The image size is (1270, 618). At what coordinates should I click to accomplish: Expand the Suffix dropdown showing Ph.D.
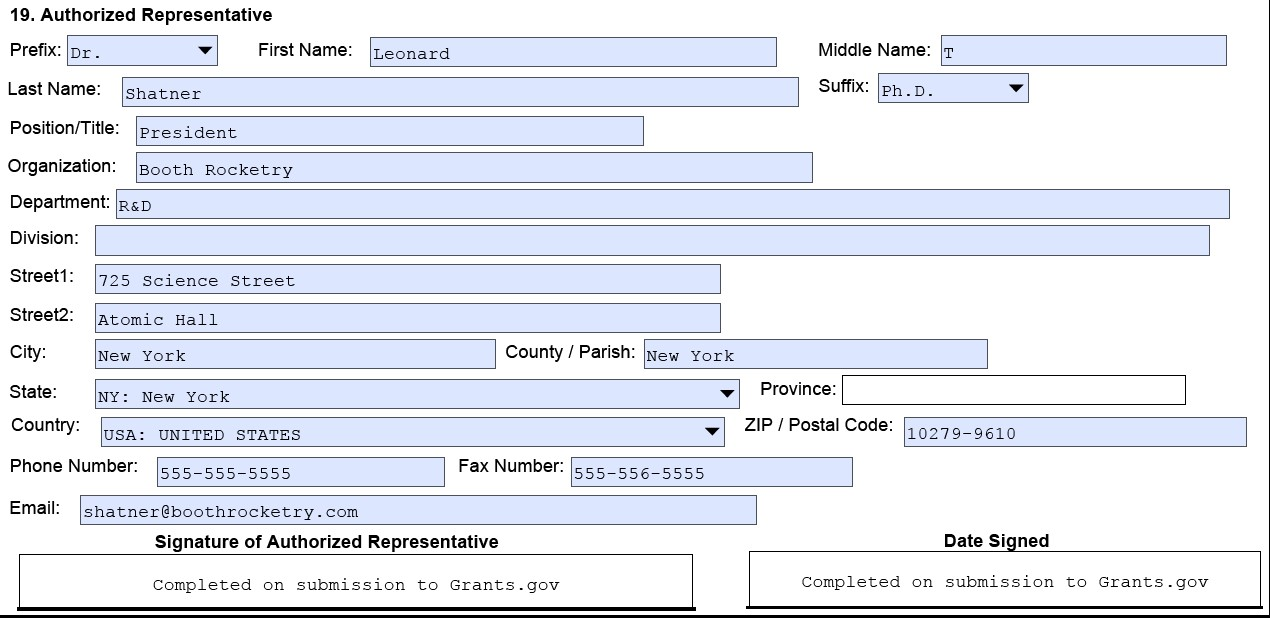(x=953, y=89)
